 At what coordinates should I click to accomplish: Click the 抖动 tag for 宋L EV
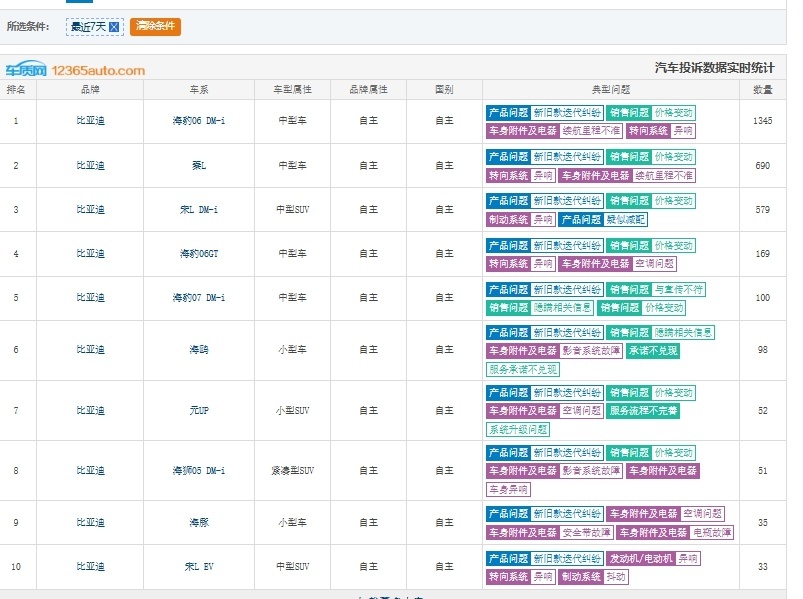coord(616,577)
